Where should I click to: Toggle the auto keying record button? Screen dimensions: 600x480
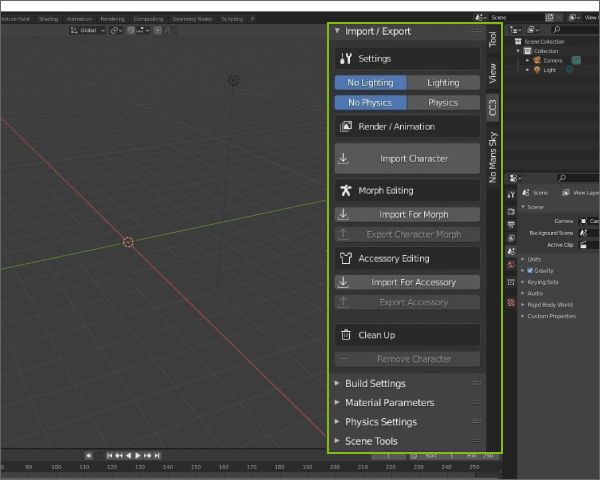89,456
